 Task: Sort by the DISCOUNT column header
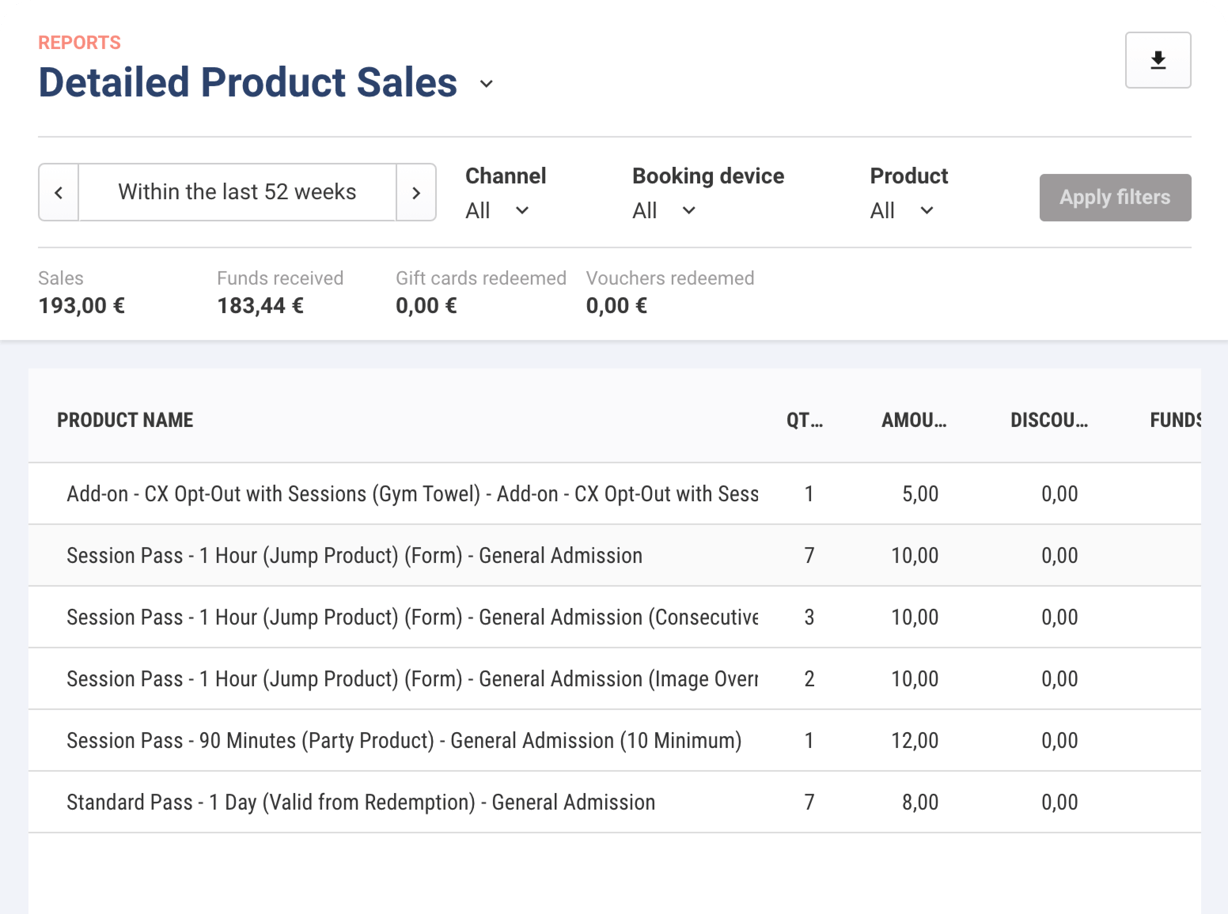pos(1050,420)
